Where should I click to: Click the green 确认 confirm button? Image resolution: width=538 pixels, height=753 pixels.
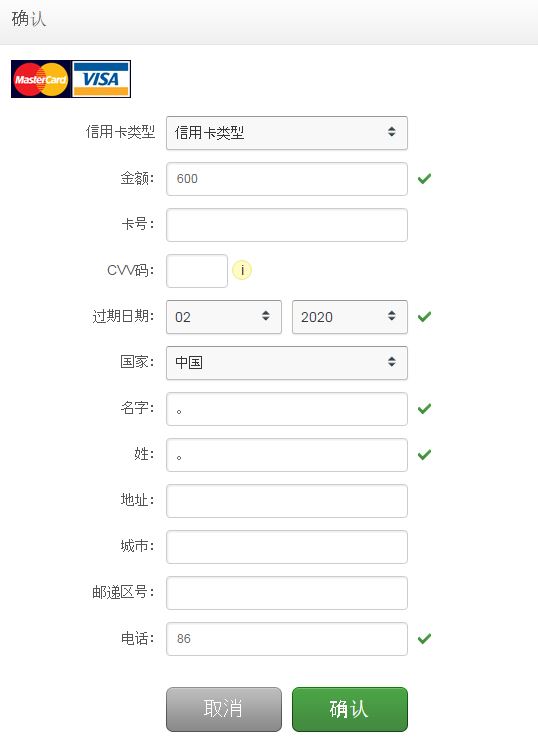[350, 709]
